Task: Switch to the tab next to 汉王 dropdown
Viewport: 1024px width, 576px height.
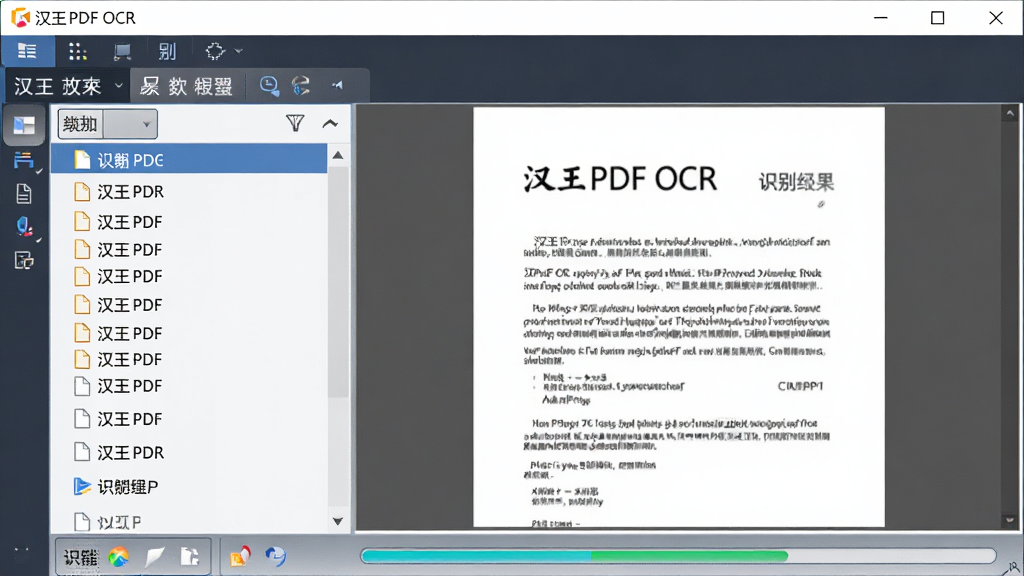Action: (187, 86)
